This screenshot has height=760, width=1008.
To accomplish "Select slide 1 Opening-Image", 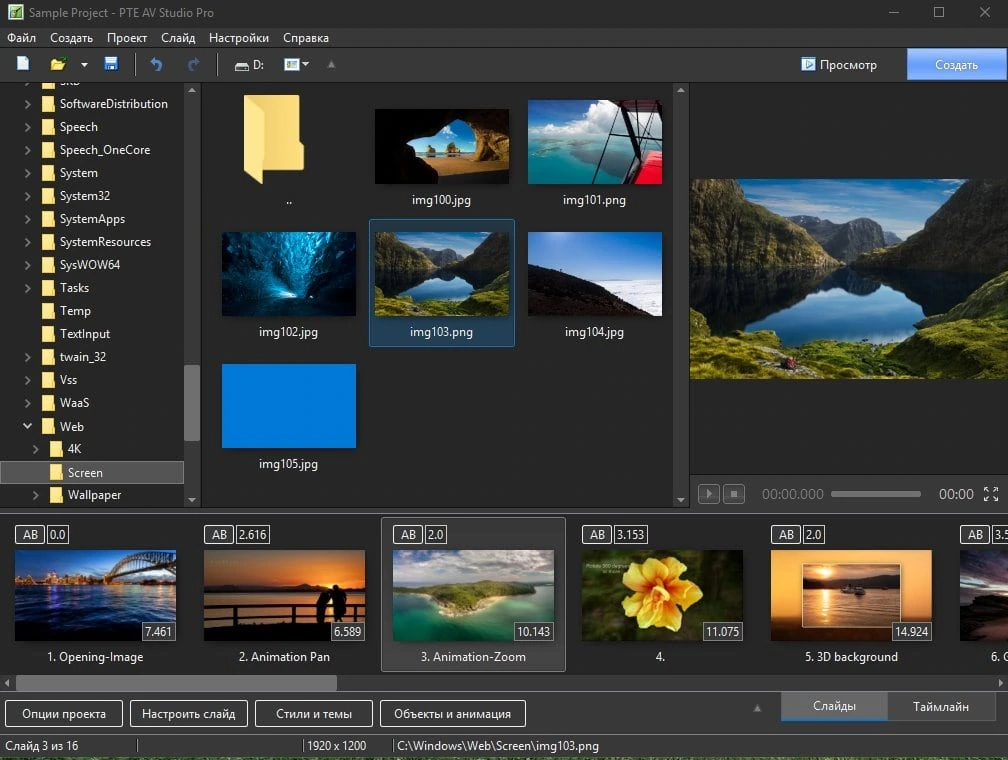I will pyautogui.click(x=95, y=595).
